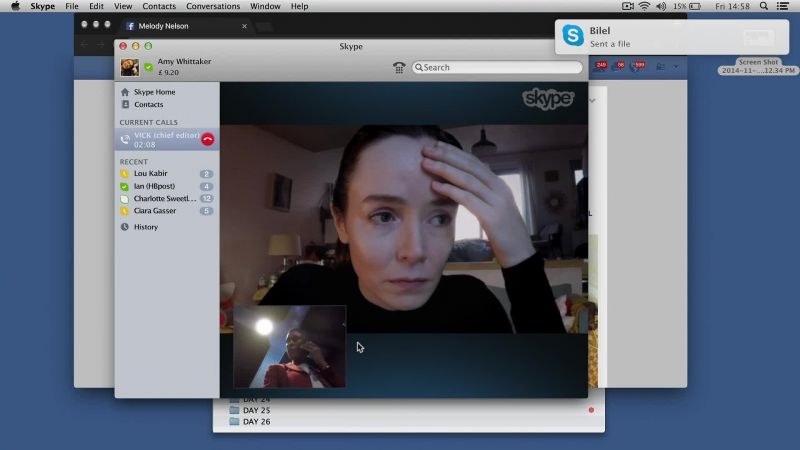
Task: Click the screen recording menu bar icon
Action: tap(628, 6)
